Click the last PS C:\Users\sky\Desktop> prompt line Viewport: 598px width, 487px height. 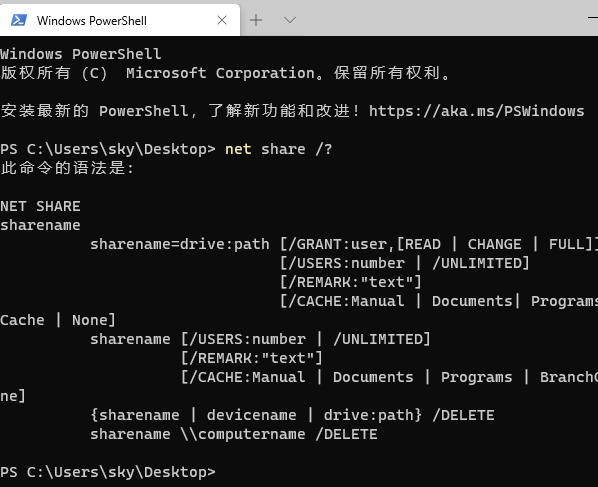(108, 472)
